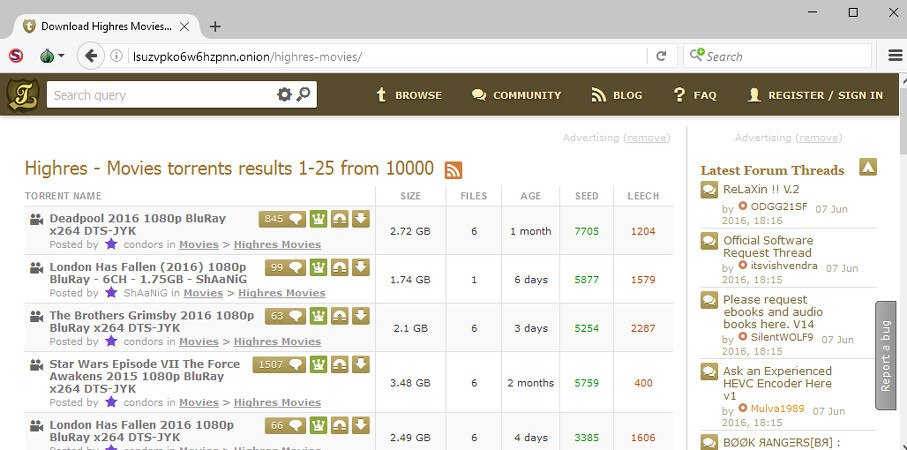
Task: Sort results by SIZE column
Action: coord(411,196)
